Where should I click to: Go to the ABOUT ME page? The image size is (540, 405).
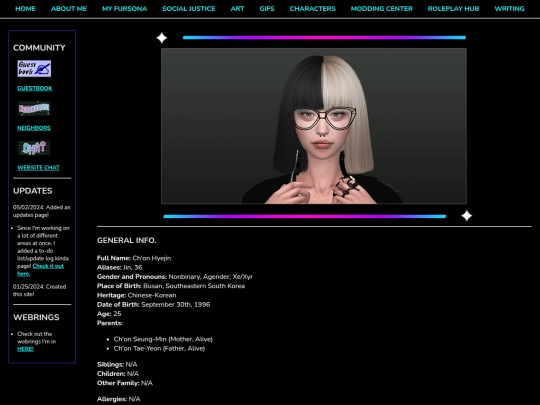(x=69, y=9)
